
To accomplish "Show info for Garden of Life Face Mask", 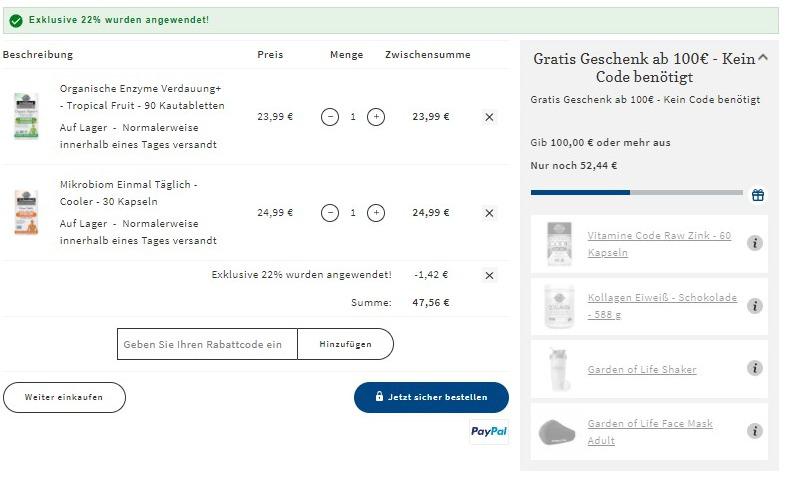I will [755, 431].
